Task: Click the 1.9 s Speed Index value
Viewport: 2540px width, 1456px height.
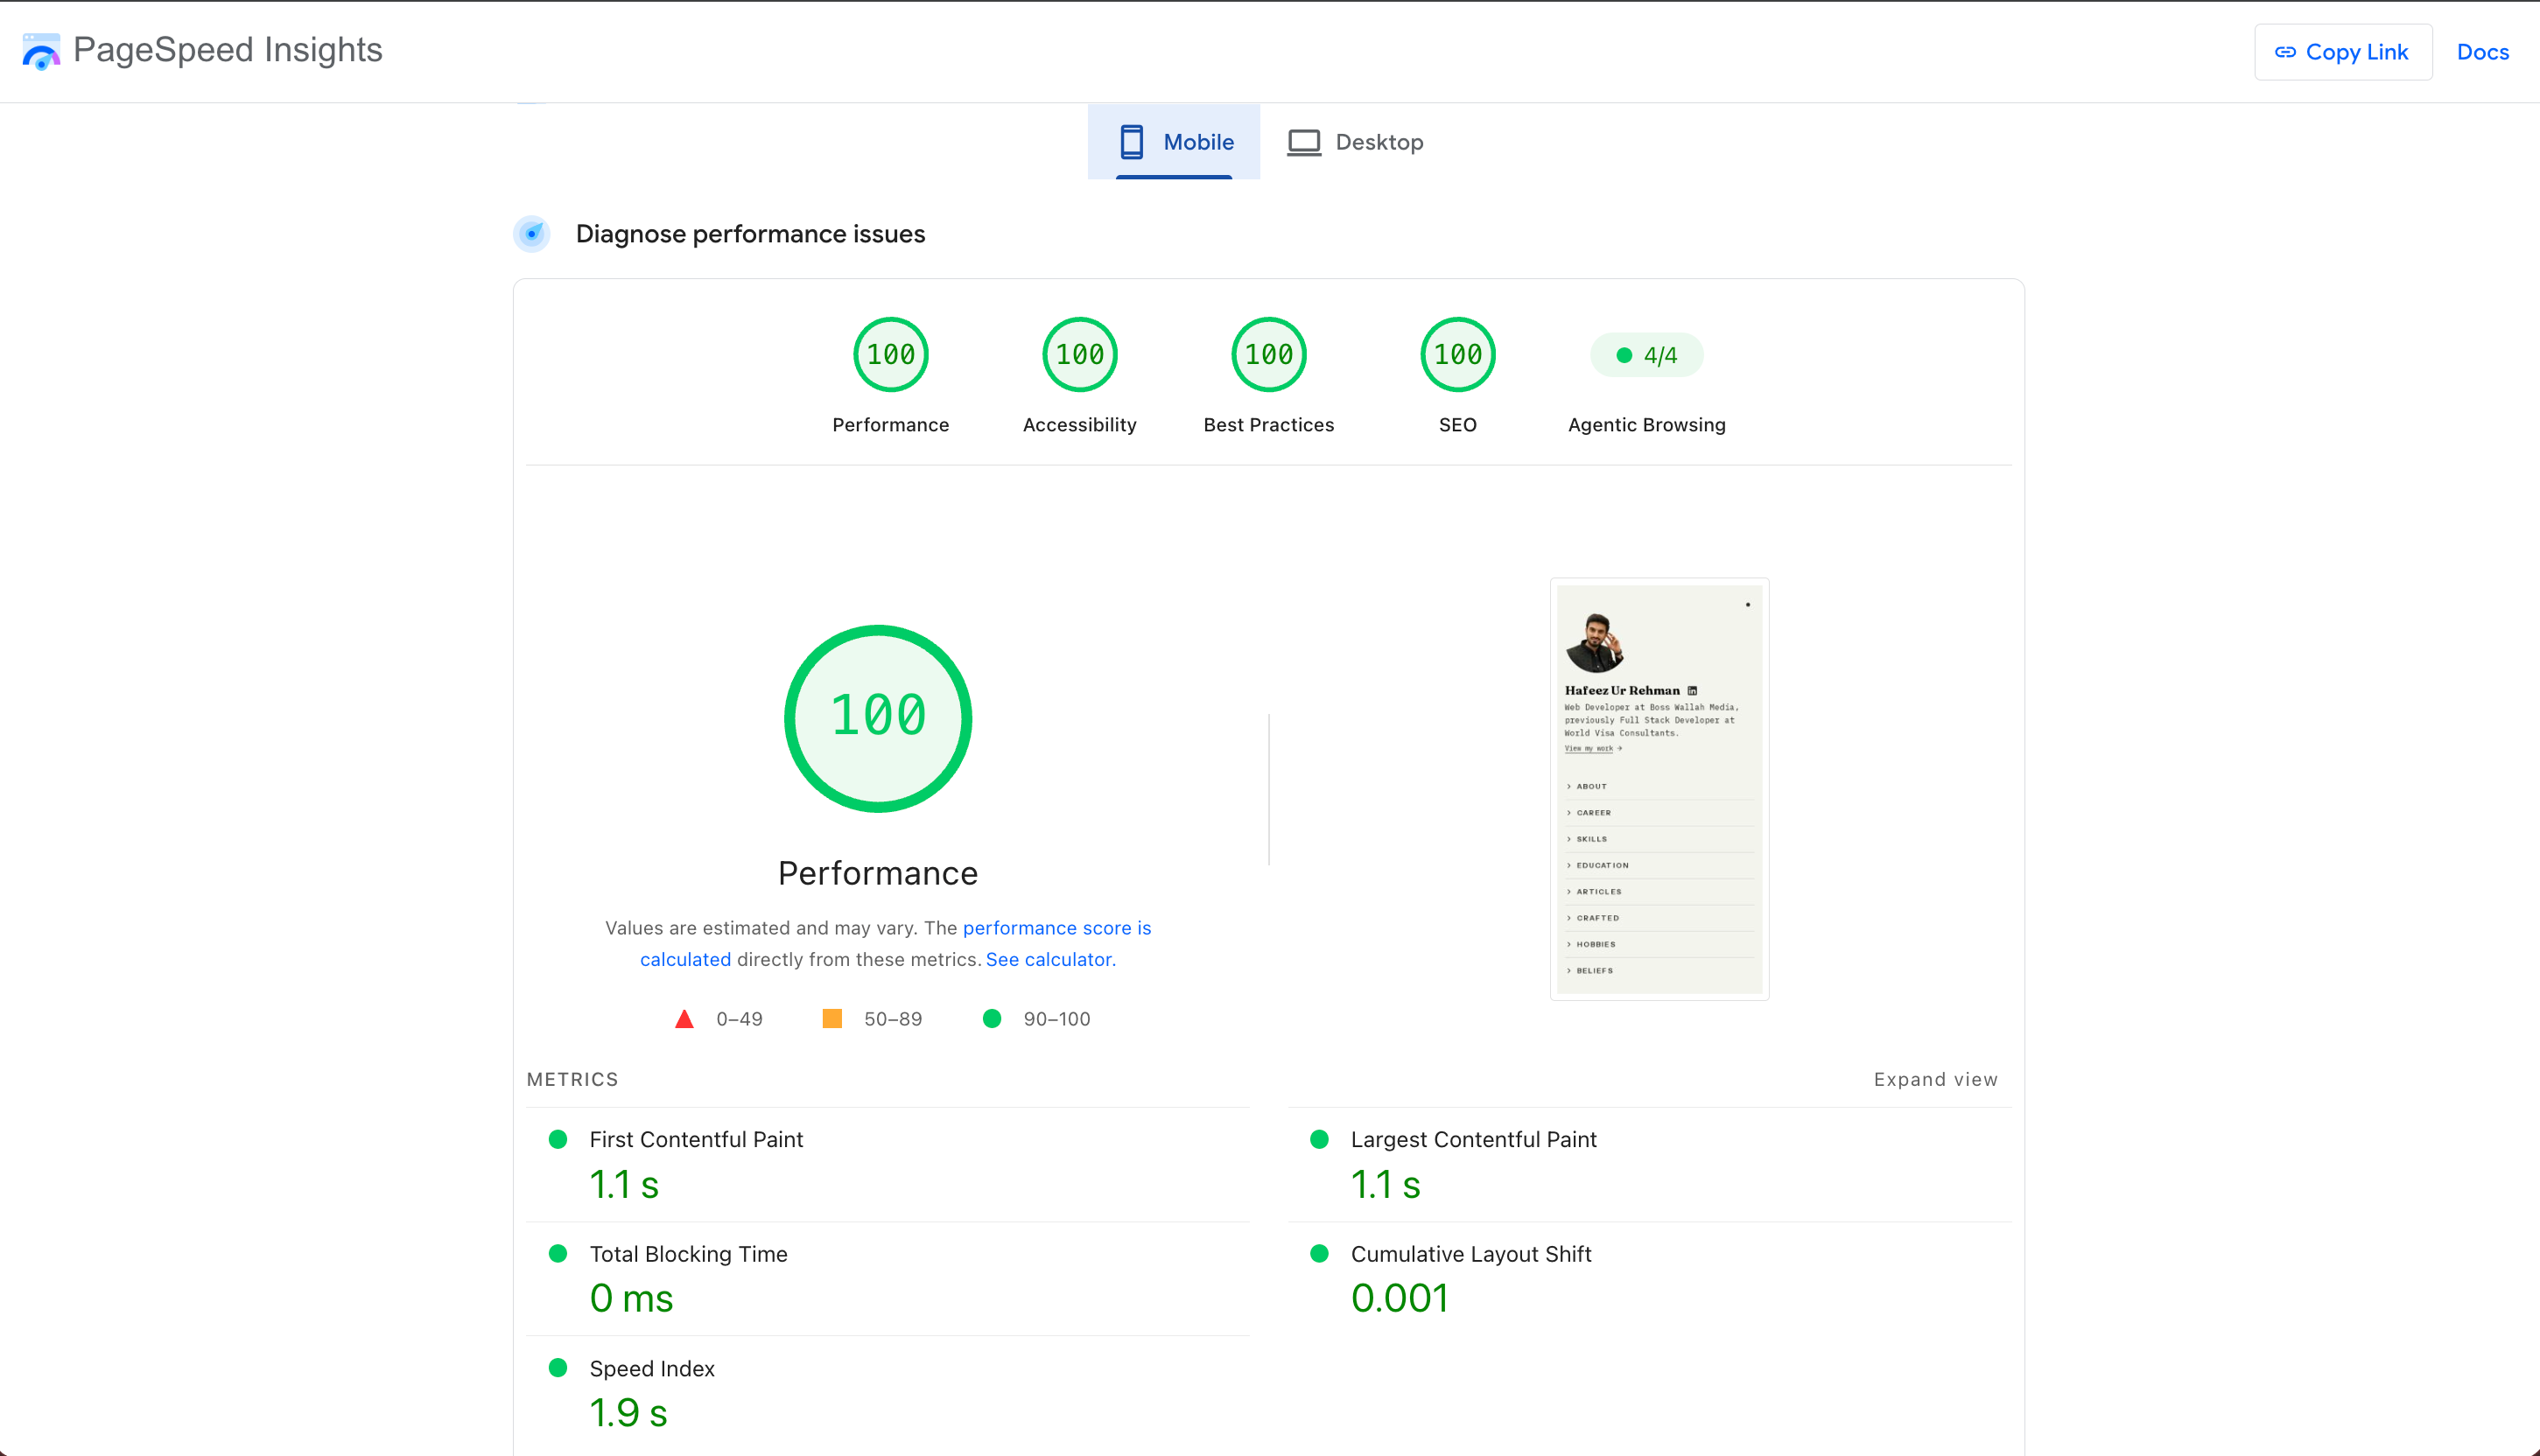Action: click(x=628, y=1412)
